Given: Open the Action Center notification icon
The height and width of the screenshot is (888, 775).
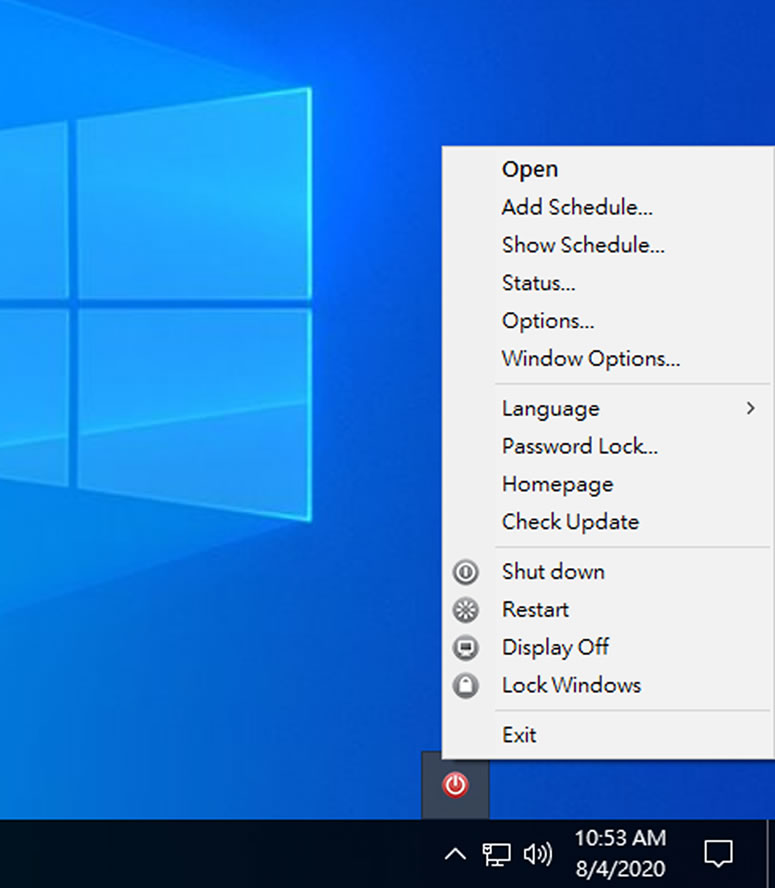Looking at the screenshot, I should coord(718,854).
